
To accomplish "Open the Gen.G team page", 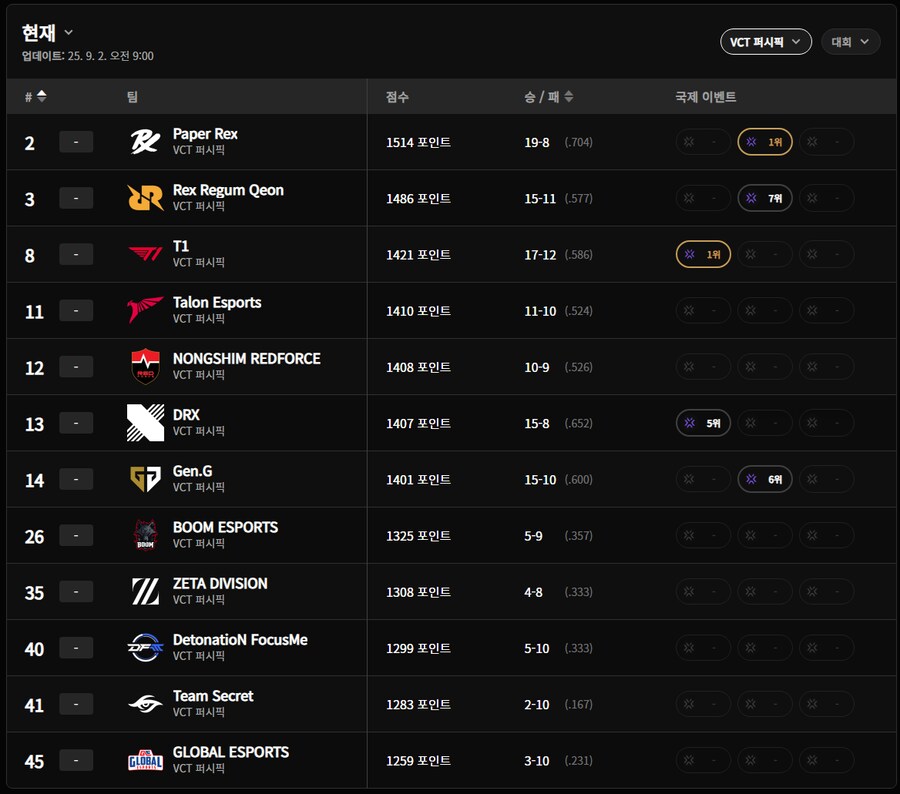I will click(x=192, y=471).
